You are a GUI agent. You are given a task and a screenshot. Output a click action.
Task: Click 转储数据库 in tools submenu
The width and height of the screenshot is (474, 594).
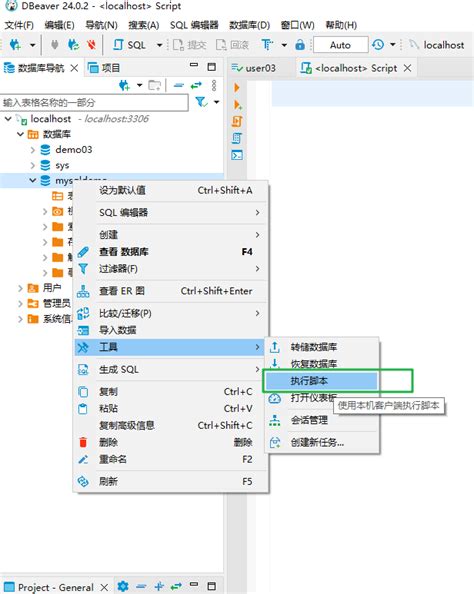click(322, 347)
